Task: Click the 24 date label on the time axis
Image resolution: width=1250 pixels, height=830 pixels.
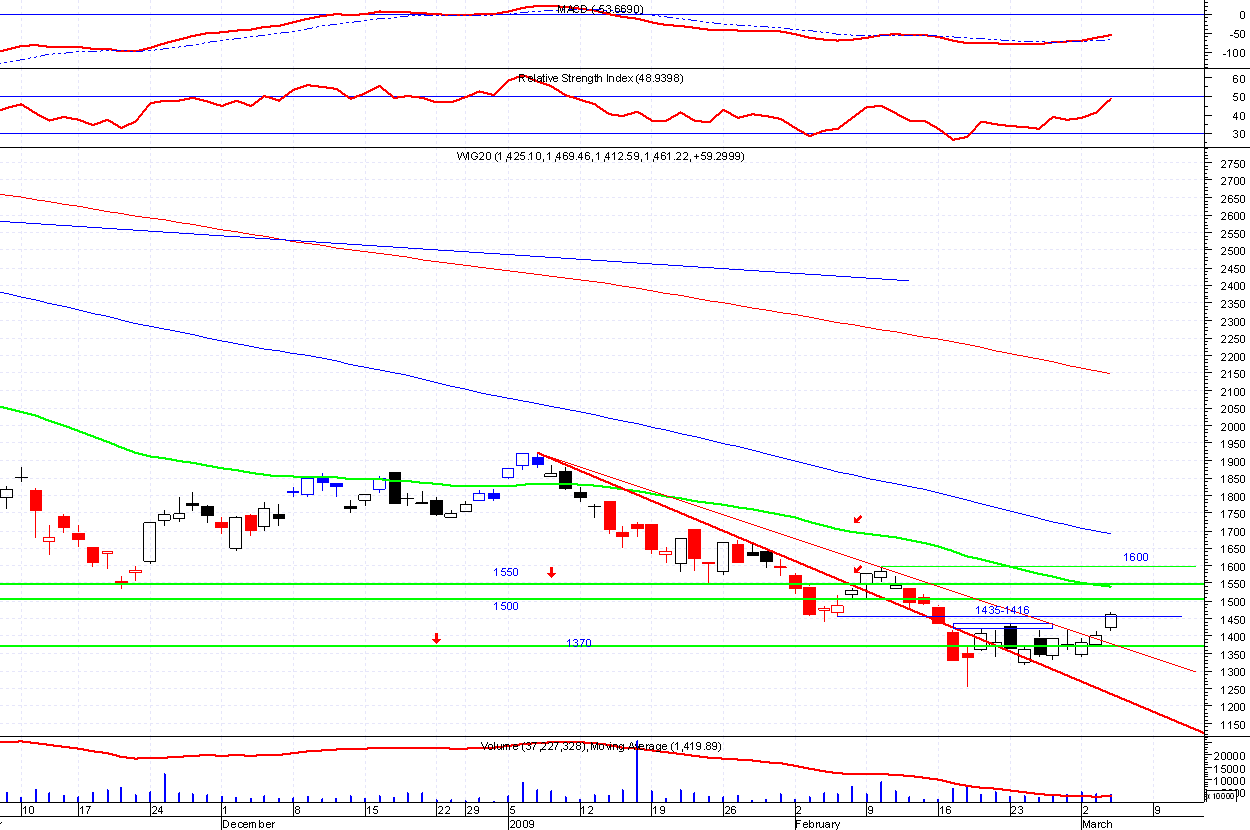Action: click(x=157, y=810)
